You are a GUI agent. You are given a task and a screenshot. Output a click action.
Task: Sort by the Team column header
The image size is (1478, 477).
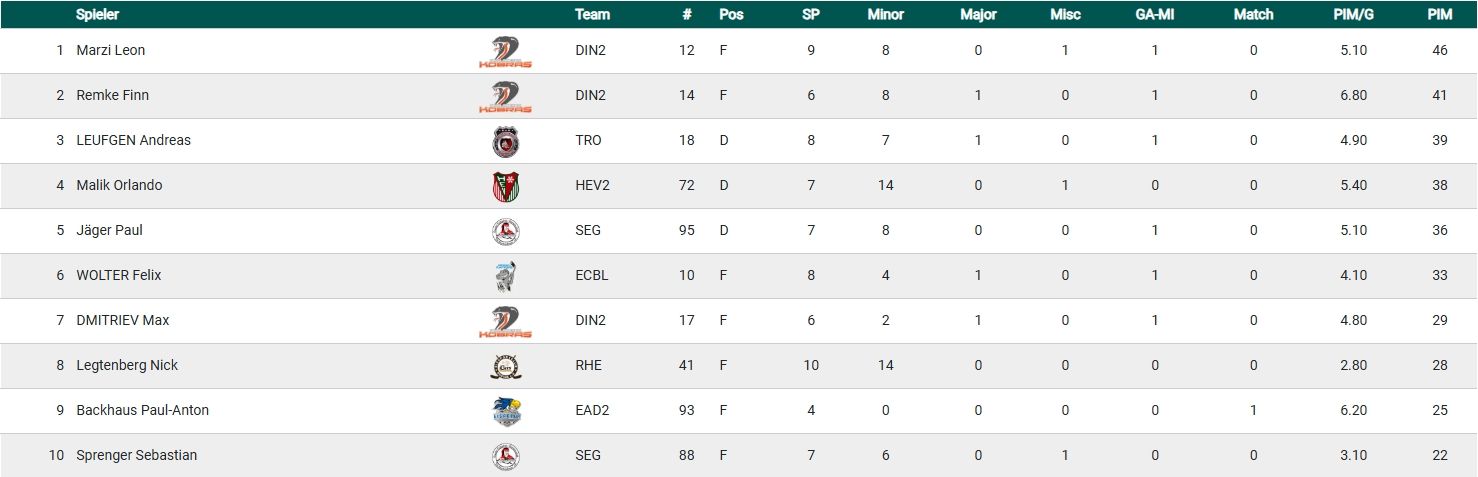pyautogui.click(x=592, y=14)
